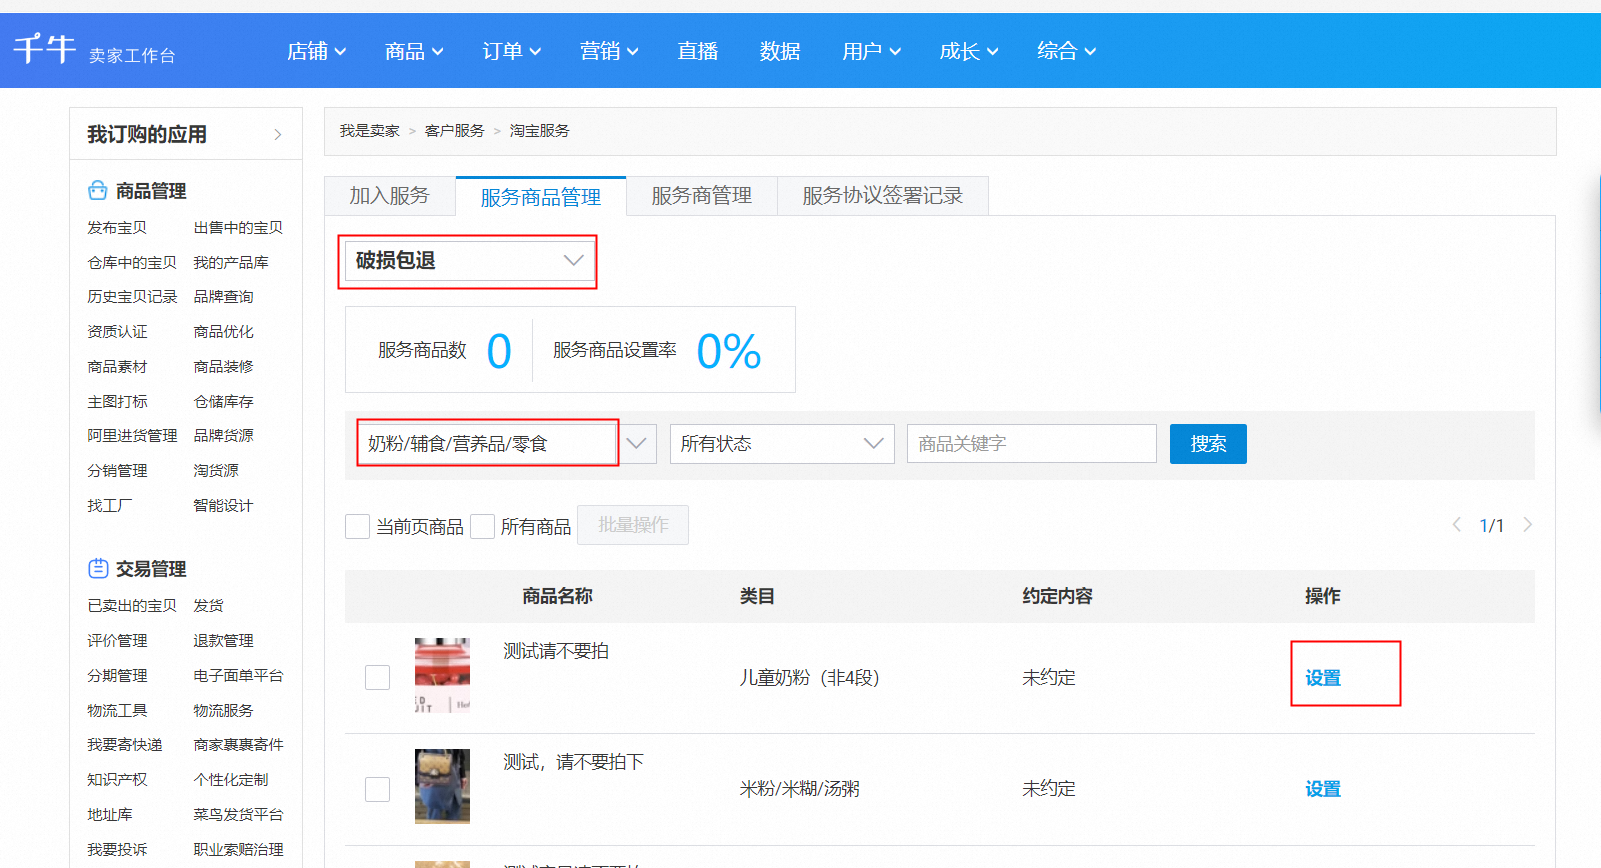The width and height of the screenshot is (1601, 868).
Task: Open 历史宝贝记录 in sidebar
Action: click(132, 297)
